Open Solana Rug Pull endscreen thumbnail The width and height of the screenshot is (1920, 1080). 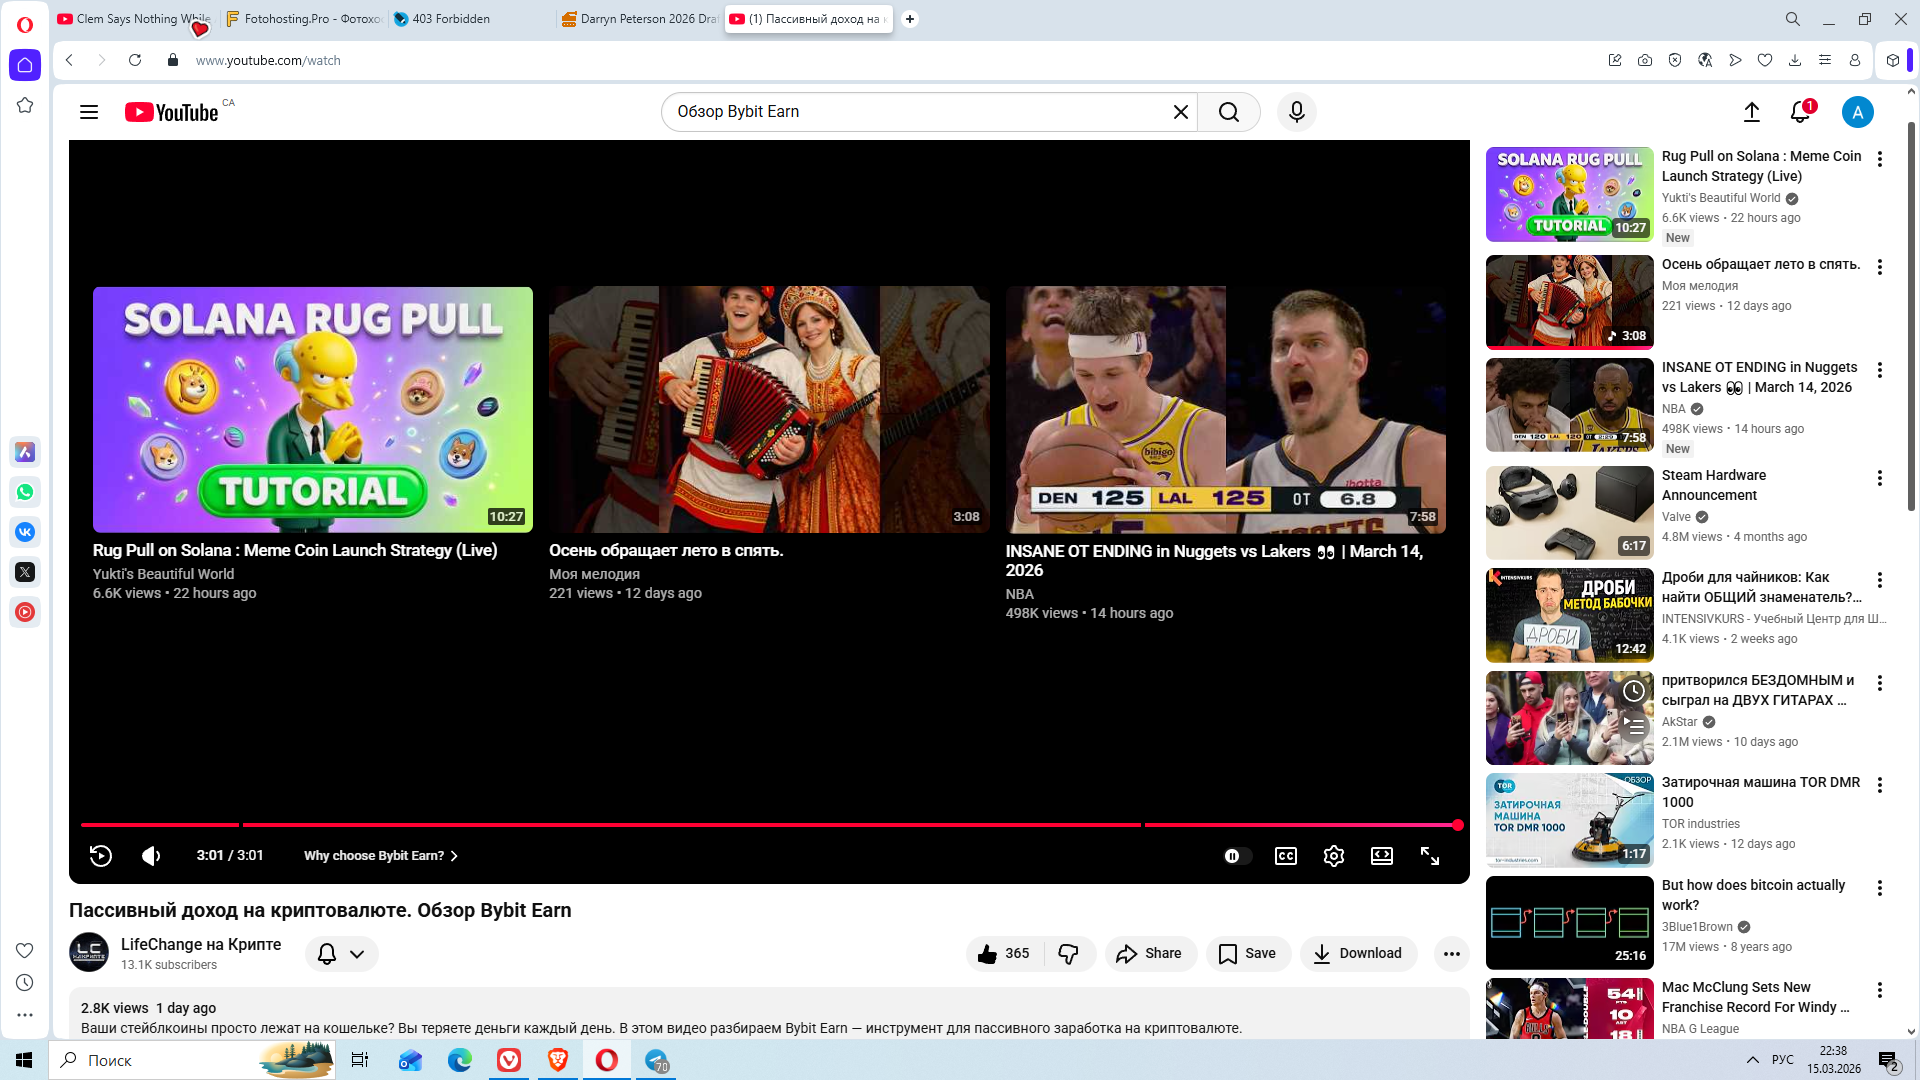pos(313,410)
